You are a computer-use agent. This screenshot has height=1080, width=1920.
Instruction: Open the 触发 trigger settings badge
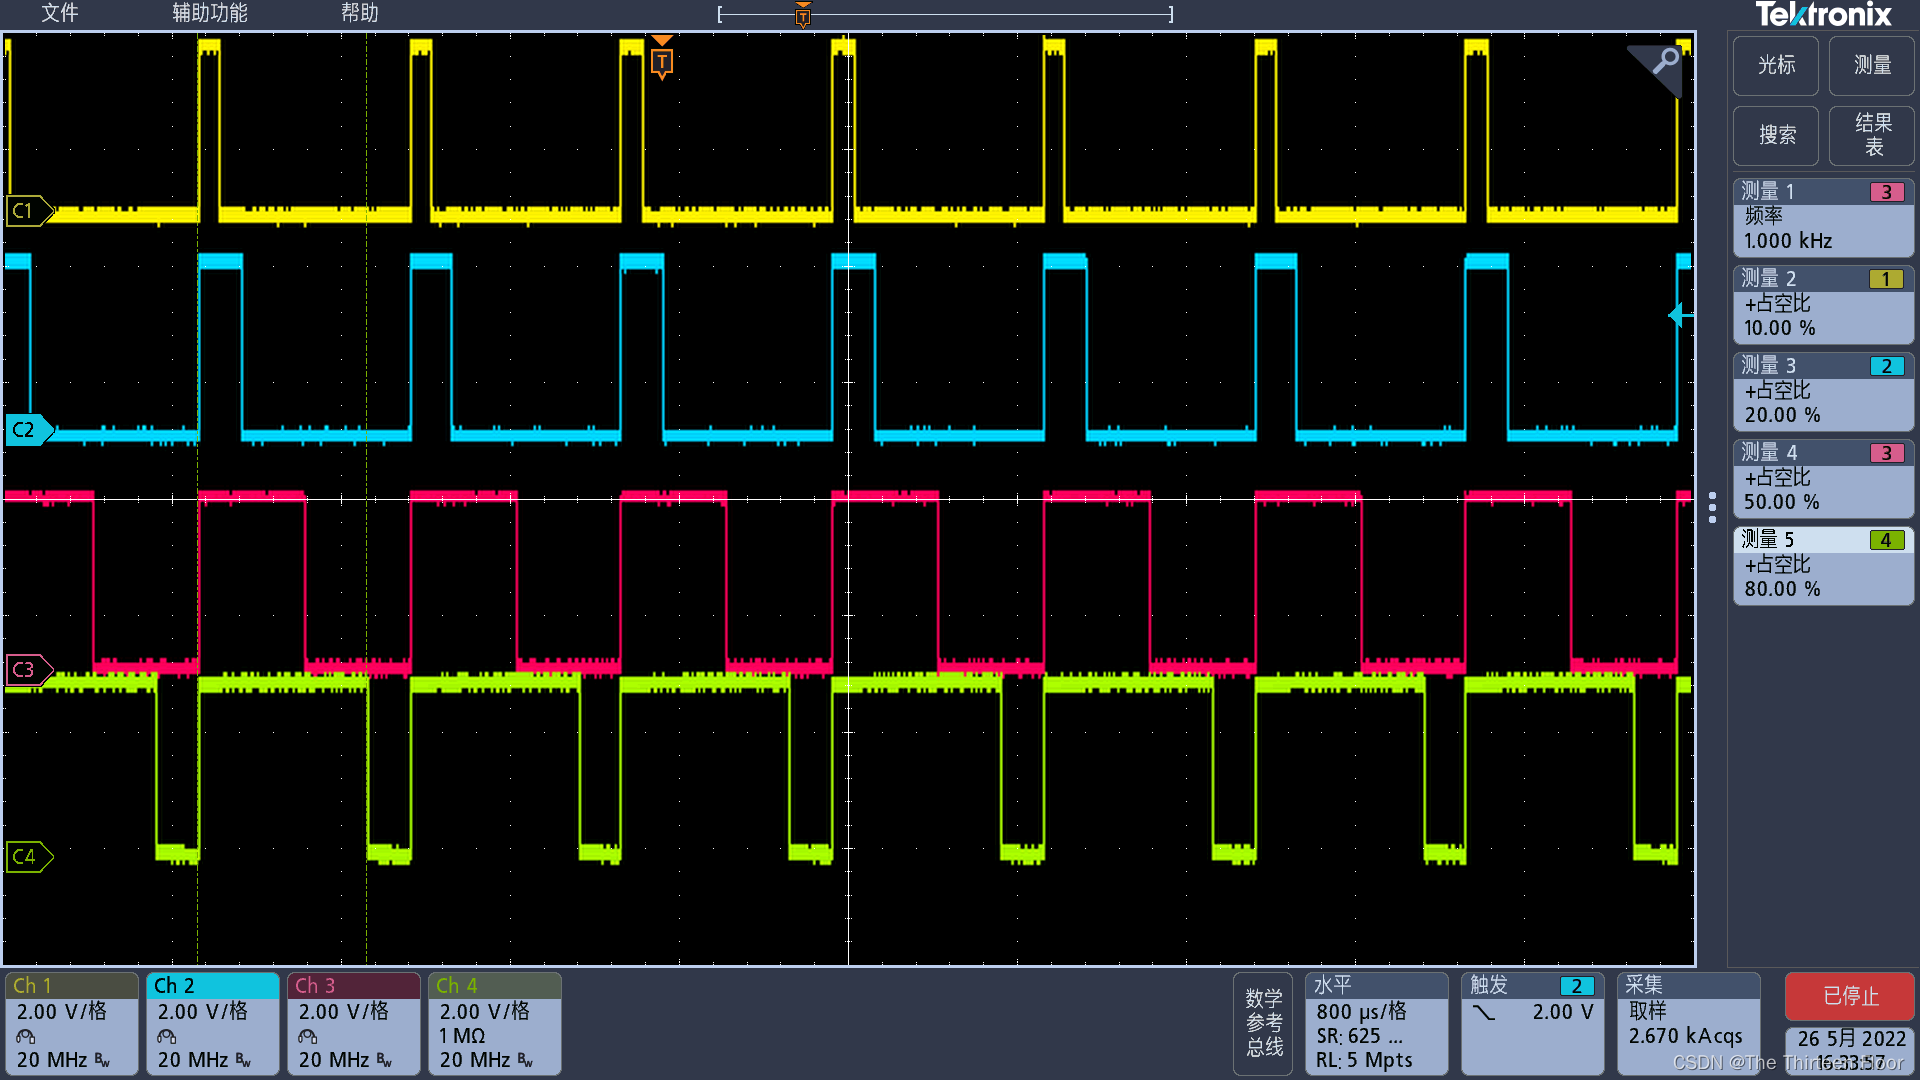[1531, 1023]
